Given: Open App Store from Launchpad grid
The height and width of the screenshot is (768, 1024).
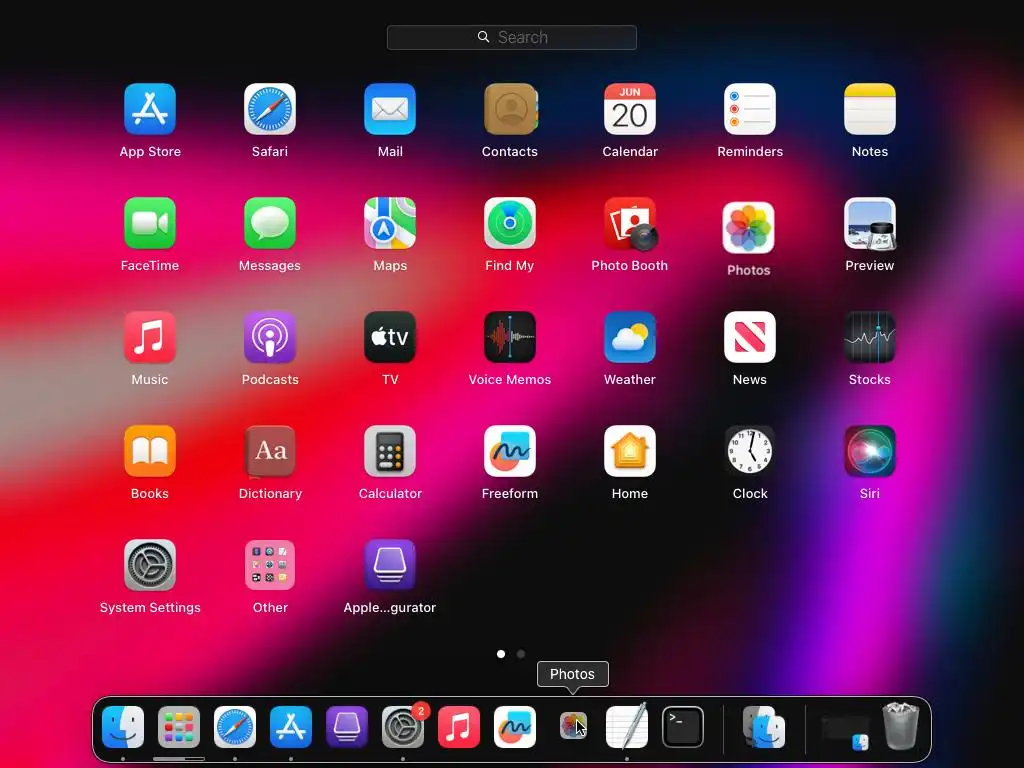Looking at the screenshot, I should 150,109.
